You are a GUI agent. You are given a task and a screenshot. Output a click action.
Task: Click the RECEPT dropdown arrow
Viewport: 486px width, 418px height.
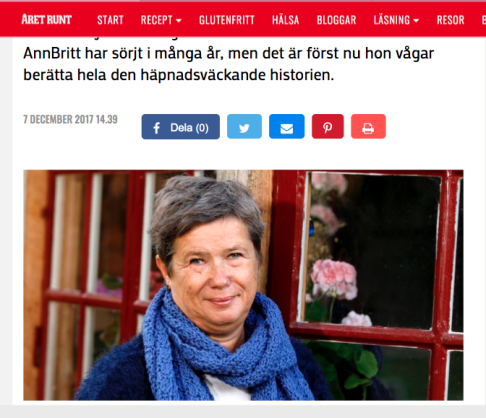coord(179,21)
